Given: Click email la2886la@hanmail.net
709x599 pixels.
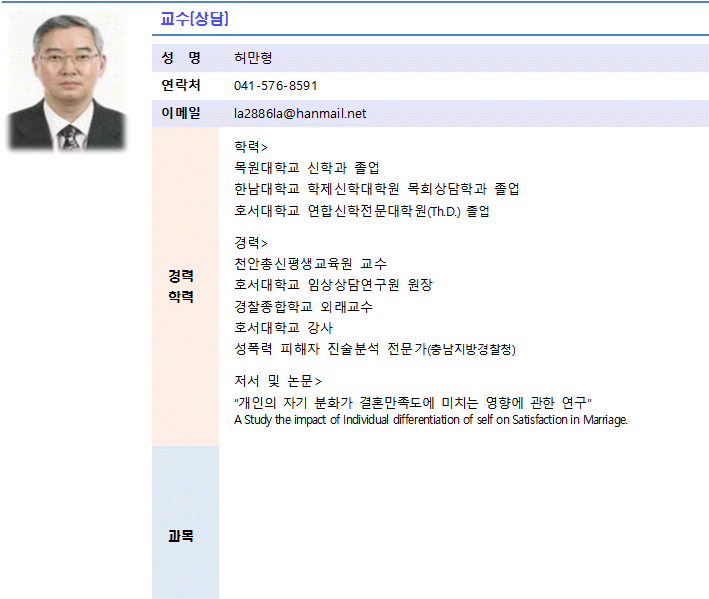Looking at the screenshot, I should [x=300, y=113].
